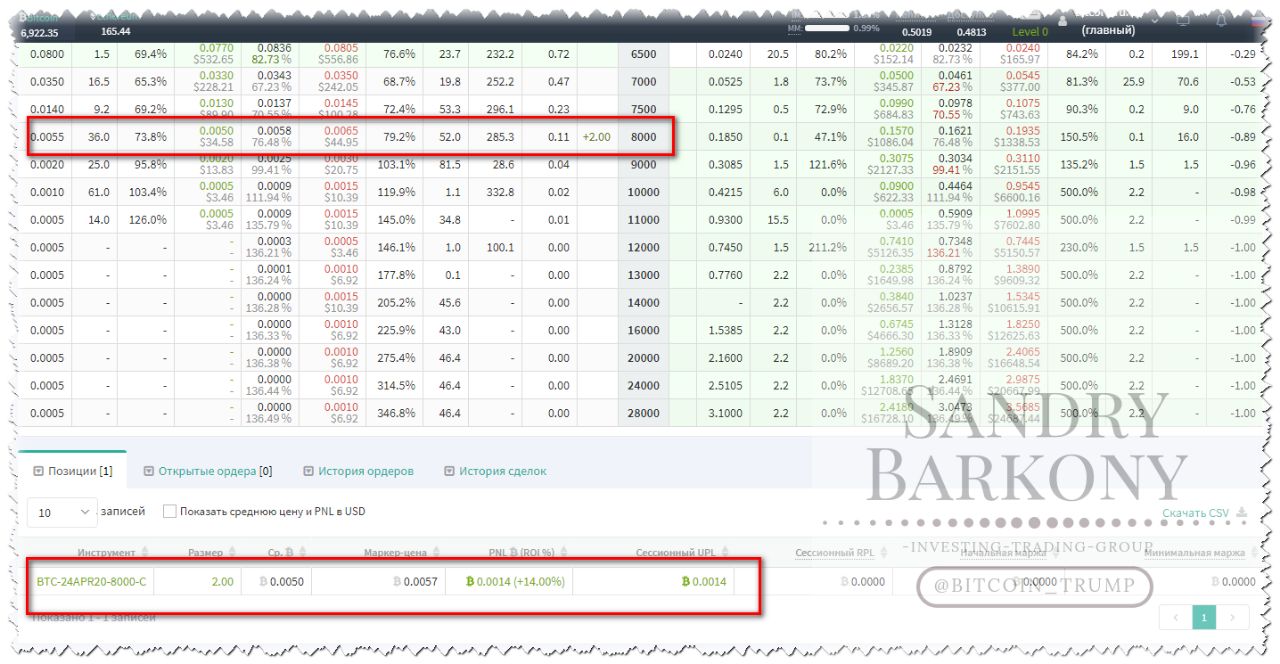Sort positions by Размер column arrows
Image resolution: width=1280 pixels, height=664 pixels.
click(233, 553)
